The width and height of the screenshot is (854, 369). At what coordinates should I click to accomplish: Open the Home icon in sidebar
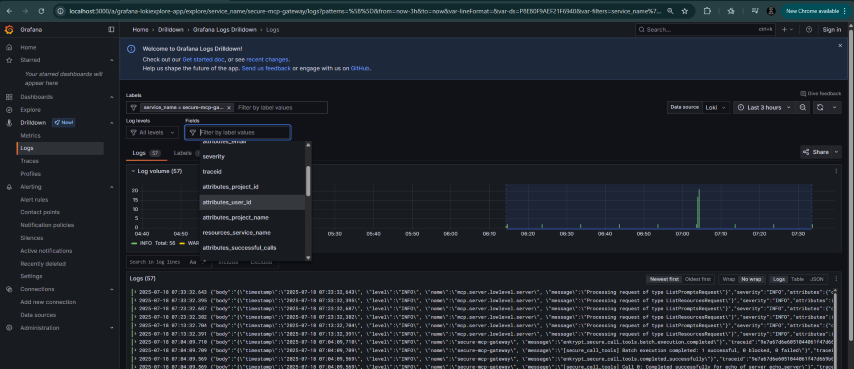click(x=9, y=47)
